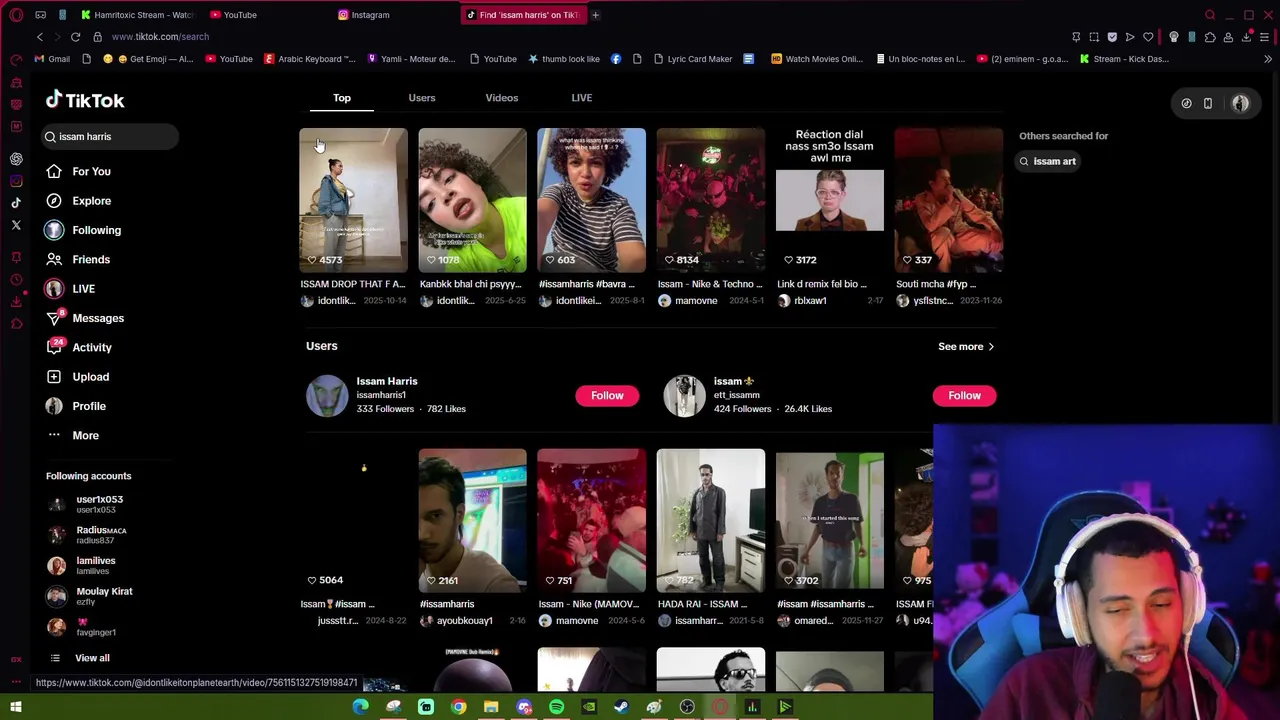Open the 'ISSAM DROP THAT F A...' video thumbnail

(353, 200)
